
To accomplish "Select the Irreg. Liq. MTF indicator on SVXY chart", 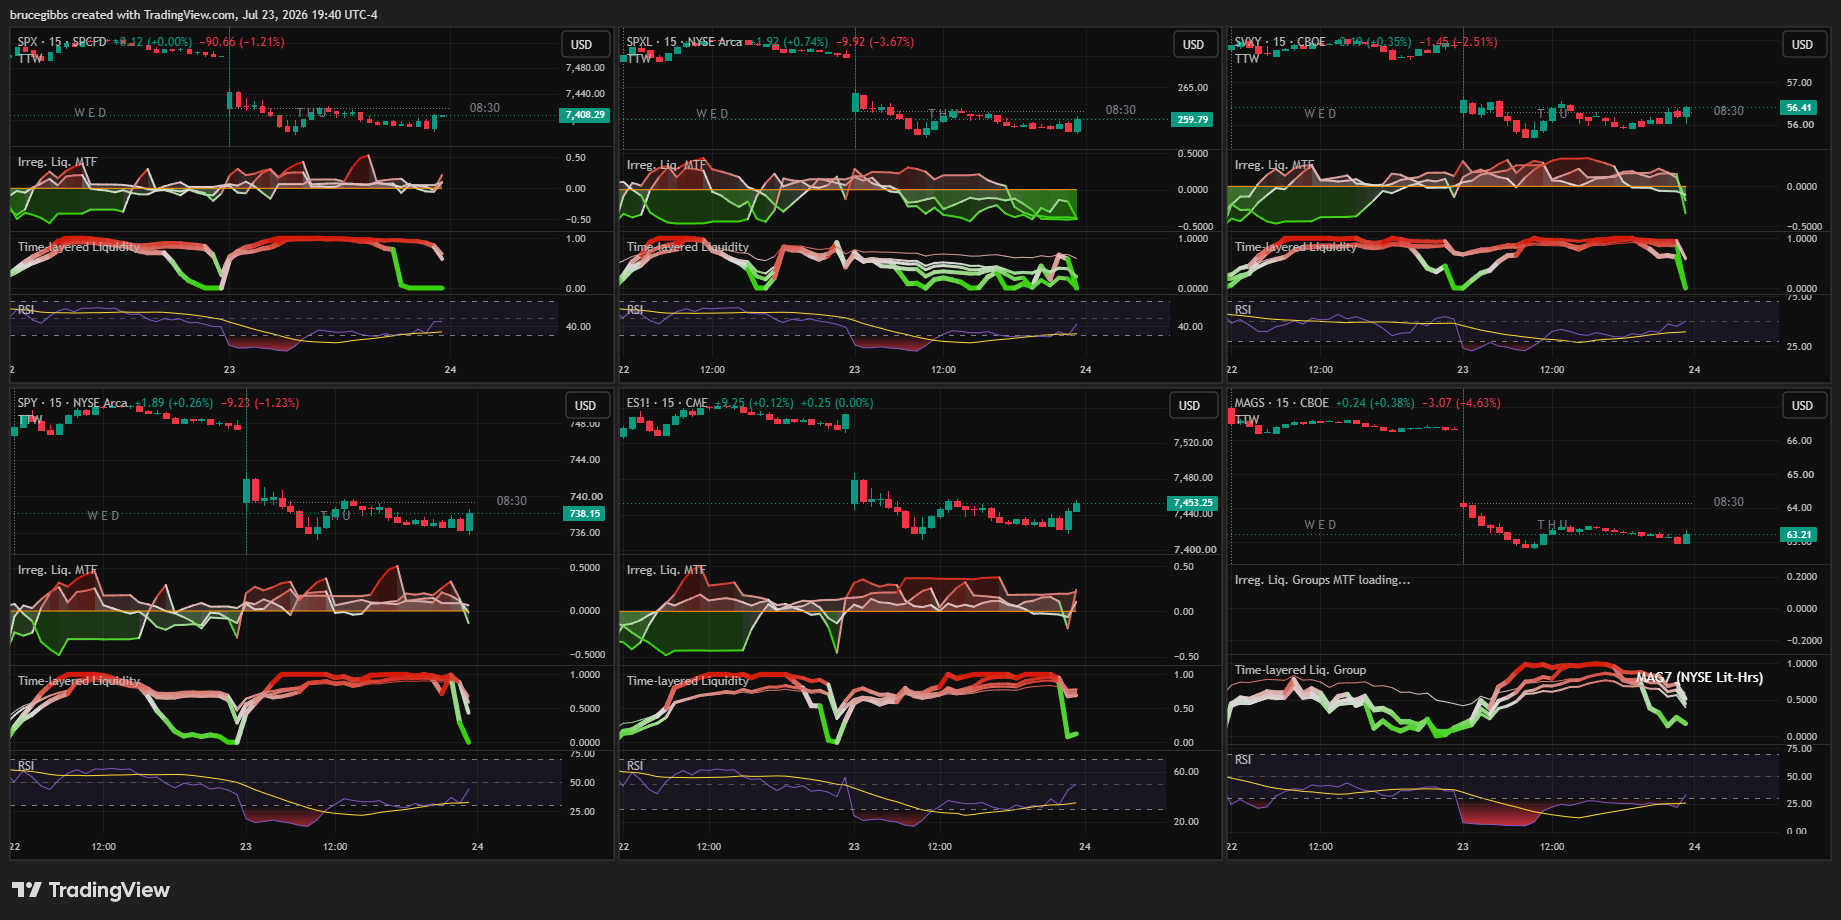I will pos(1274,165).
